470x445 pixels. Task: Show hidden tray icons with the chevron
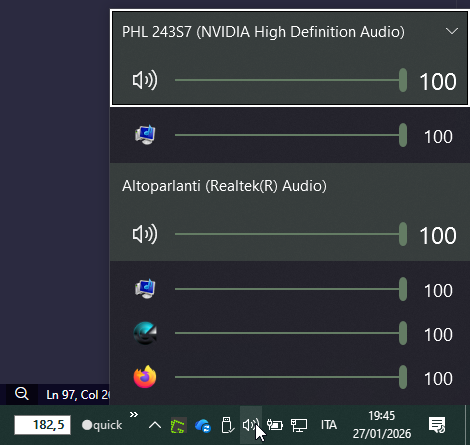155,425
